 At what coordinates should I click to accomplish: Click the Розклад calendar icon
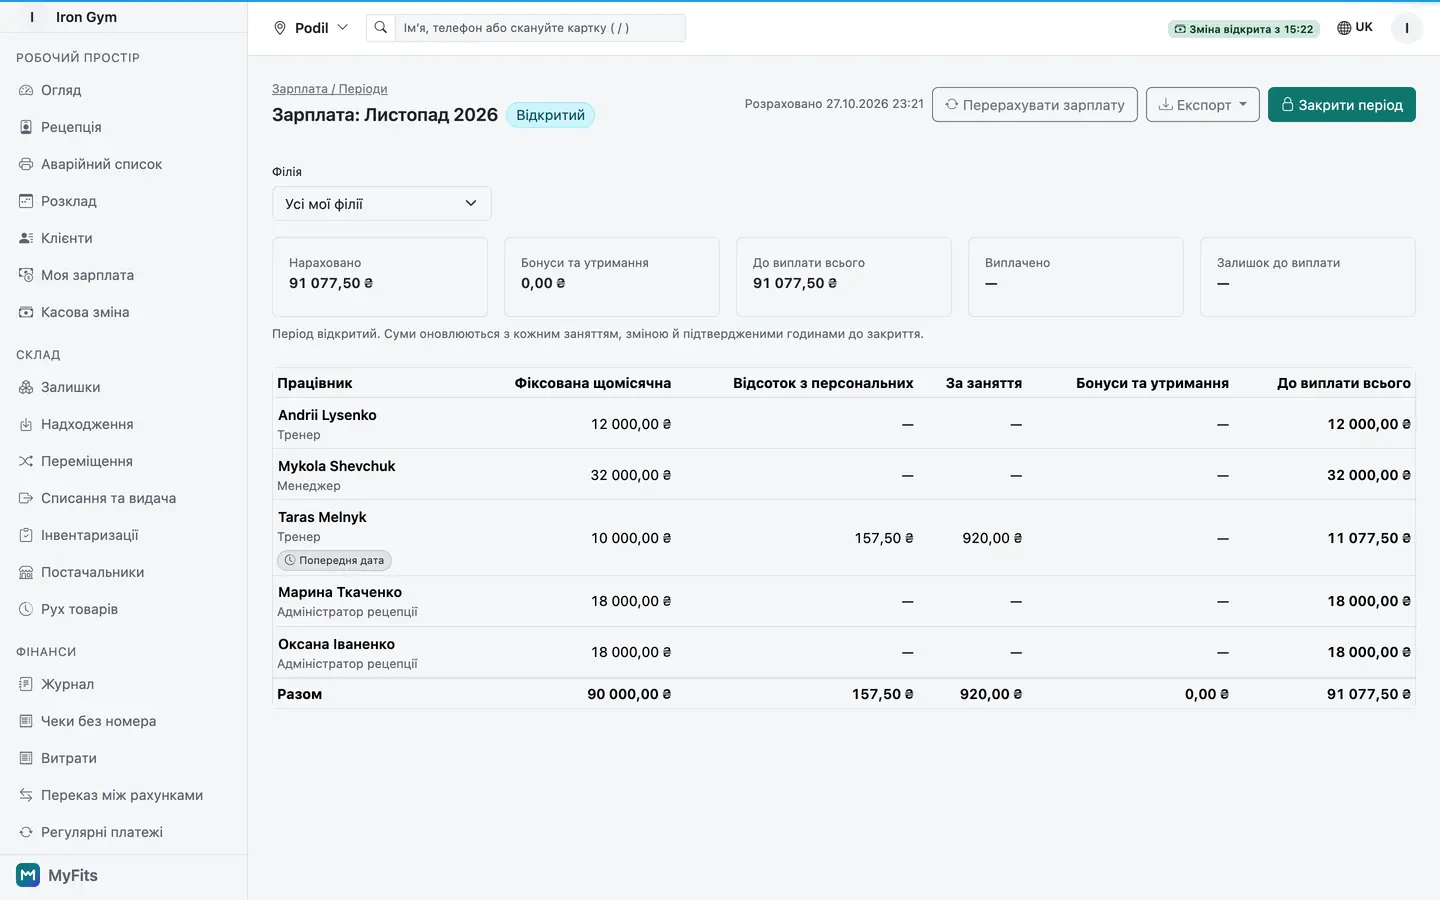tap(26, 201)
